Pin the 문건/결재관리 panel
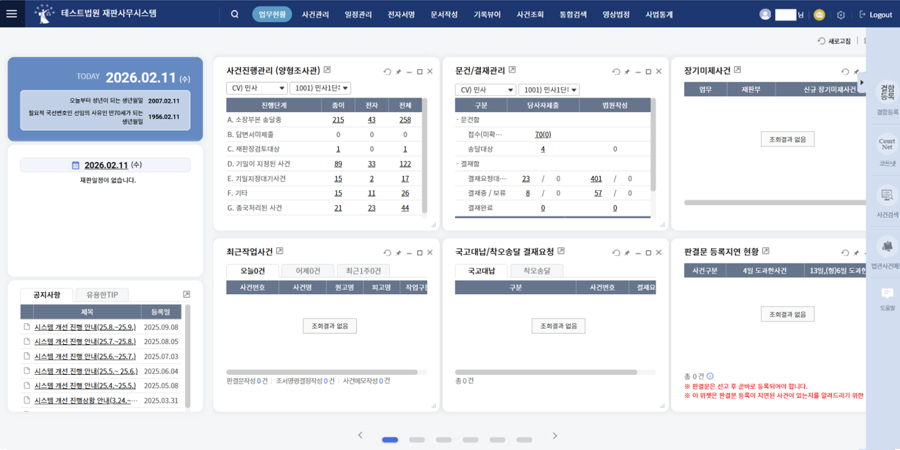Viewport: 900px width, 450px height. click(x=627, y=71)
